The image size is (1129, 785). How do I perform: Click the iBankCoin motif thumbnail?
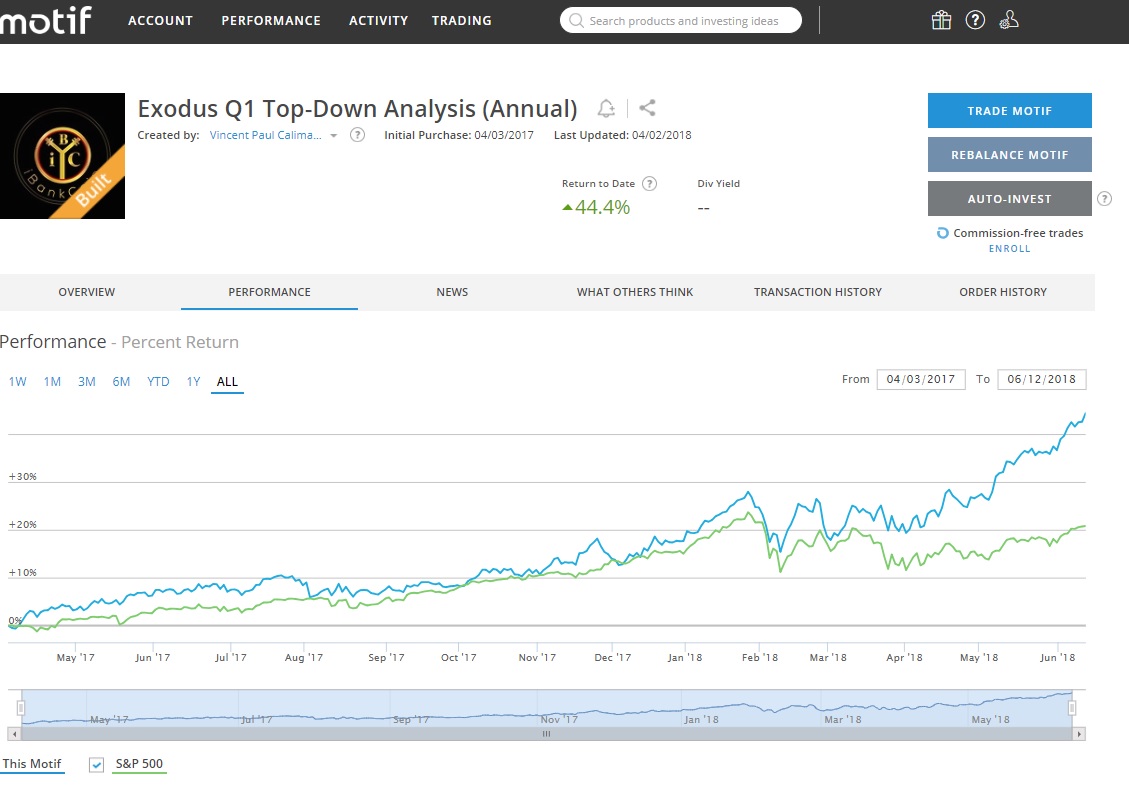[63, 156]
